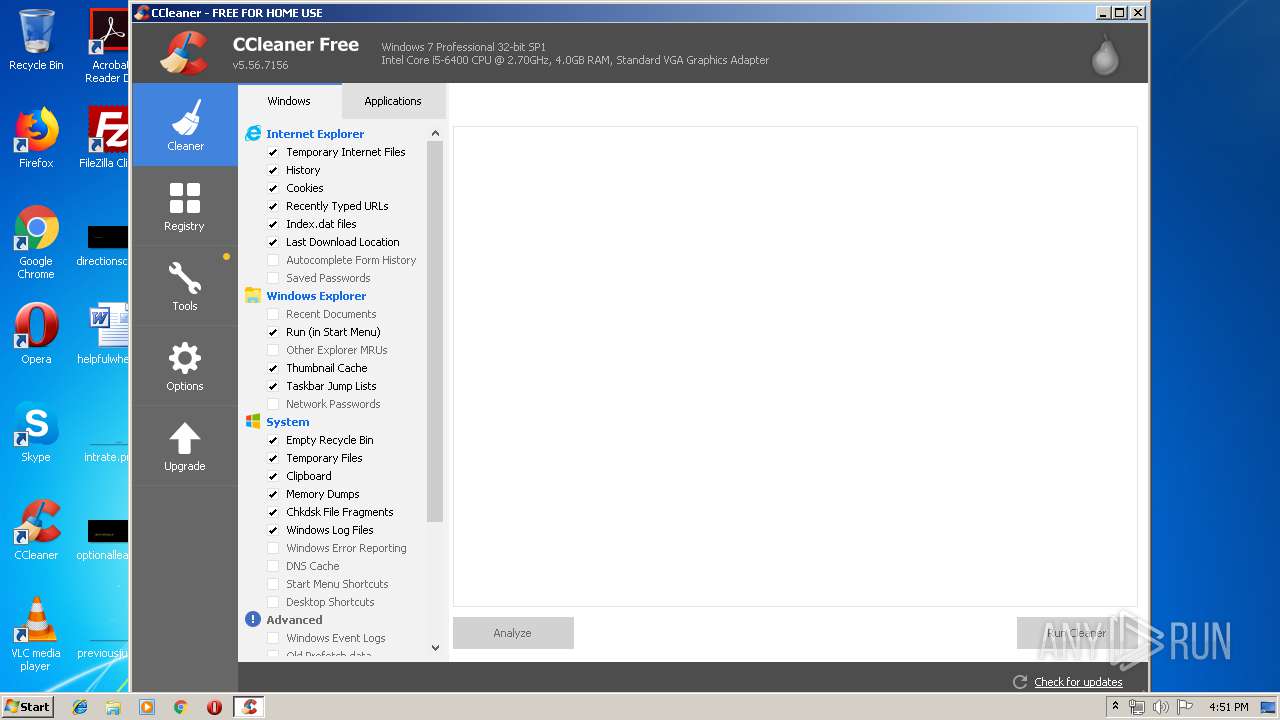Uncheck Windows Log Files
Viewport: 1280px width, 720px height.
pos(273,530)
